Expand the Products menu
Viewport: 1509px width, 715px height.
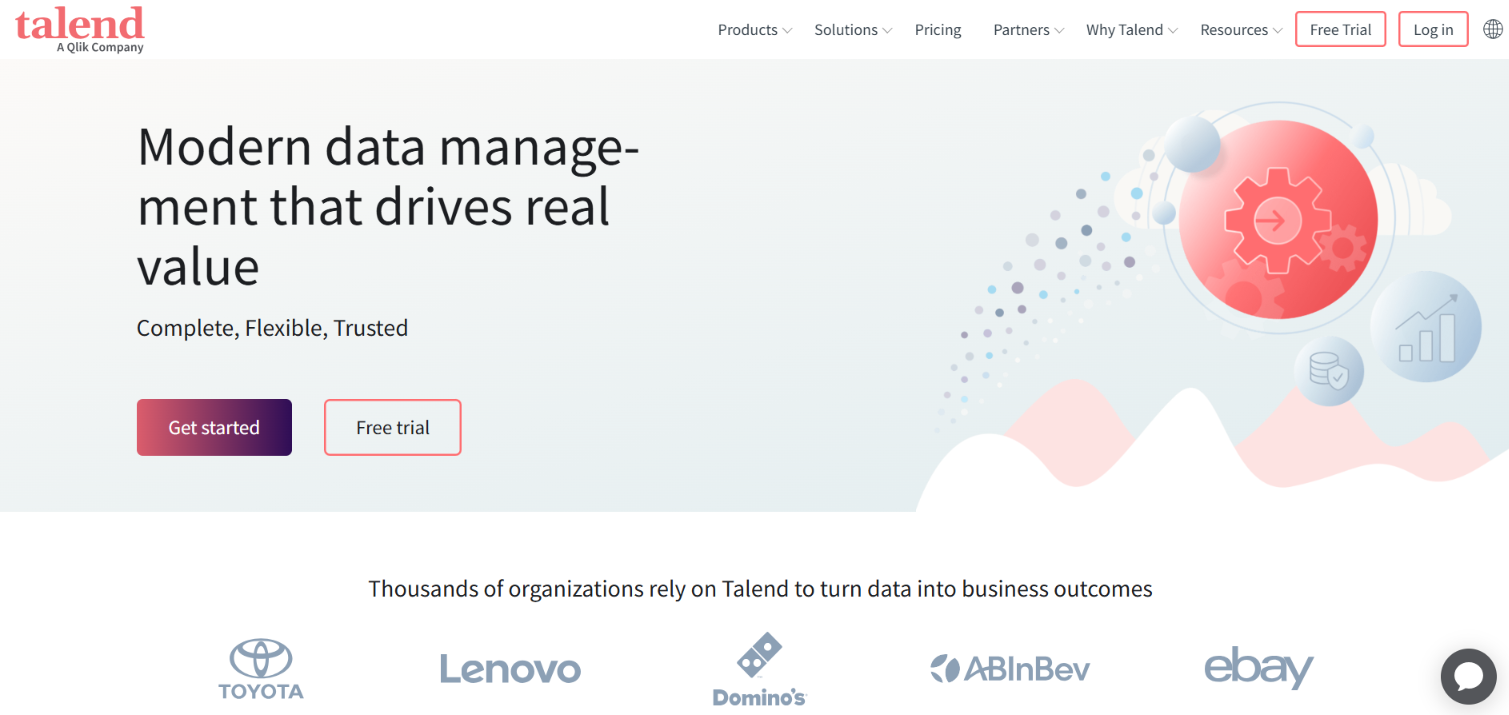point(755,30)
